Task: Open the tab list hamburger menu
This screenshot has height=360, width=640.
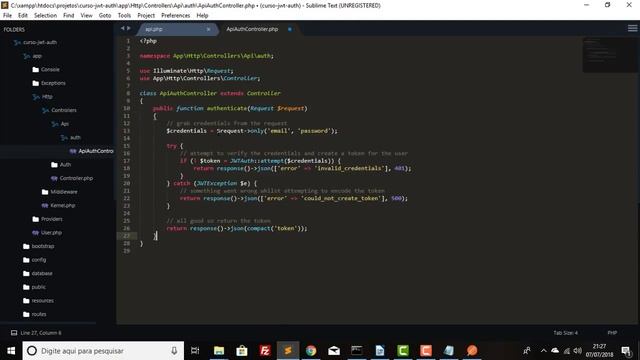Action: [633, 28]
